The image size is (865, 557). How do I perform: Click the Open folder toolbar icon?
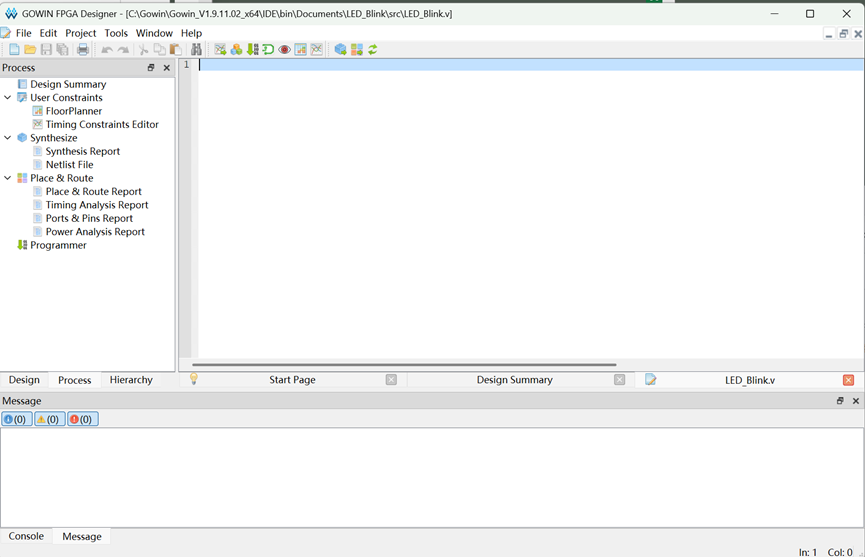pyautogui.click(x=30, y=50)
